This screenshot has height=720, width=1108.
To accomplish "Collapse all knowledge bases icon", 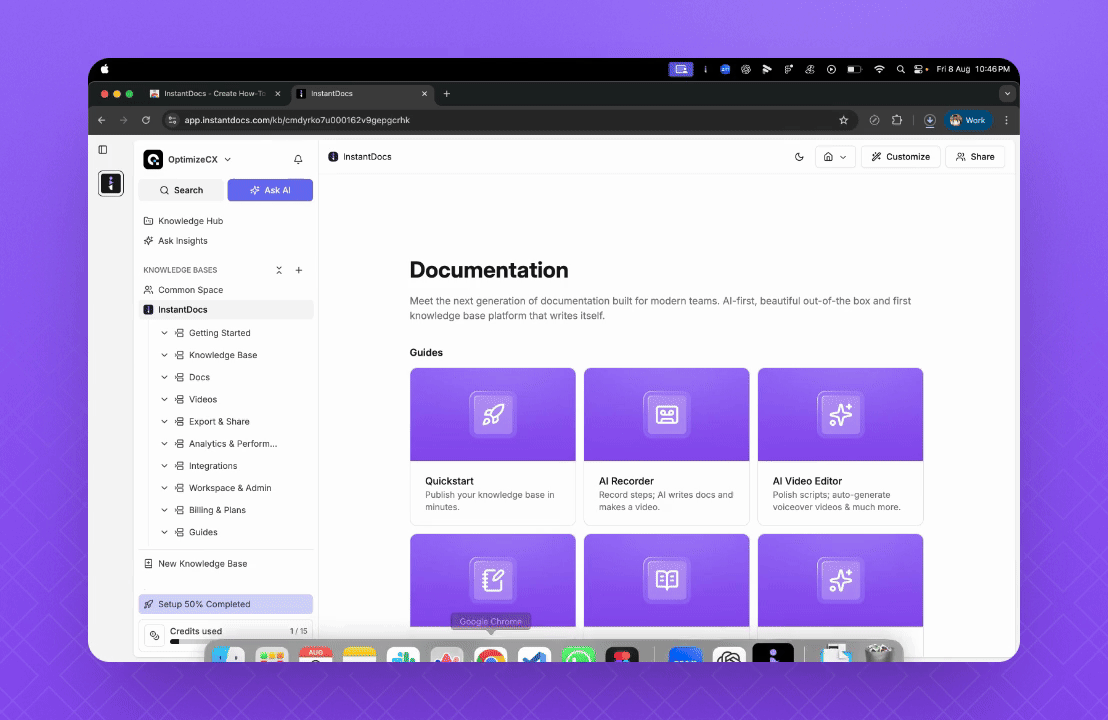I will (x=279, y=270).
